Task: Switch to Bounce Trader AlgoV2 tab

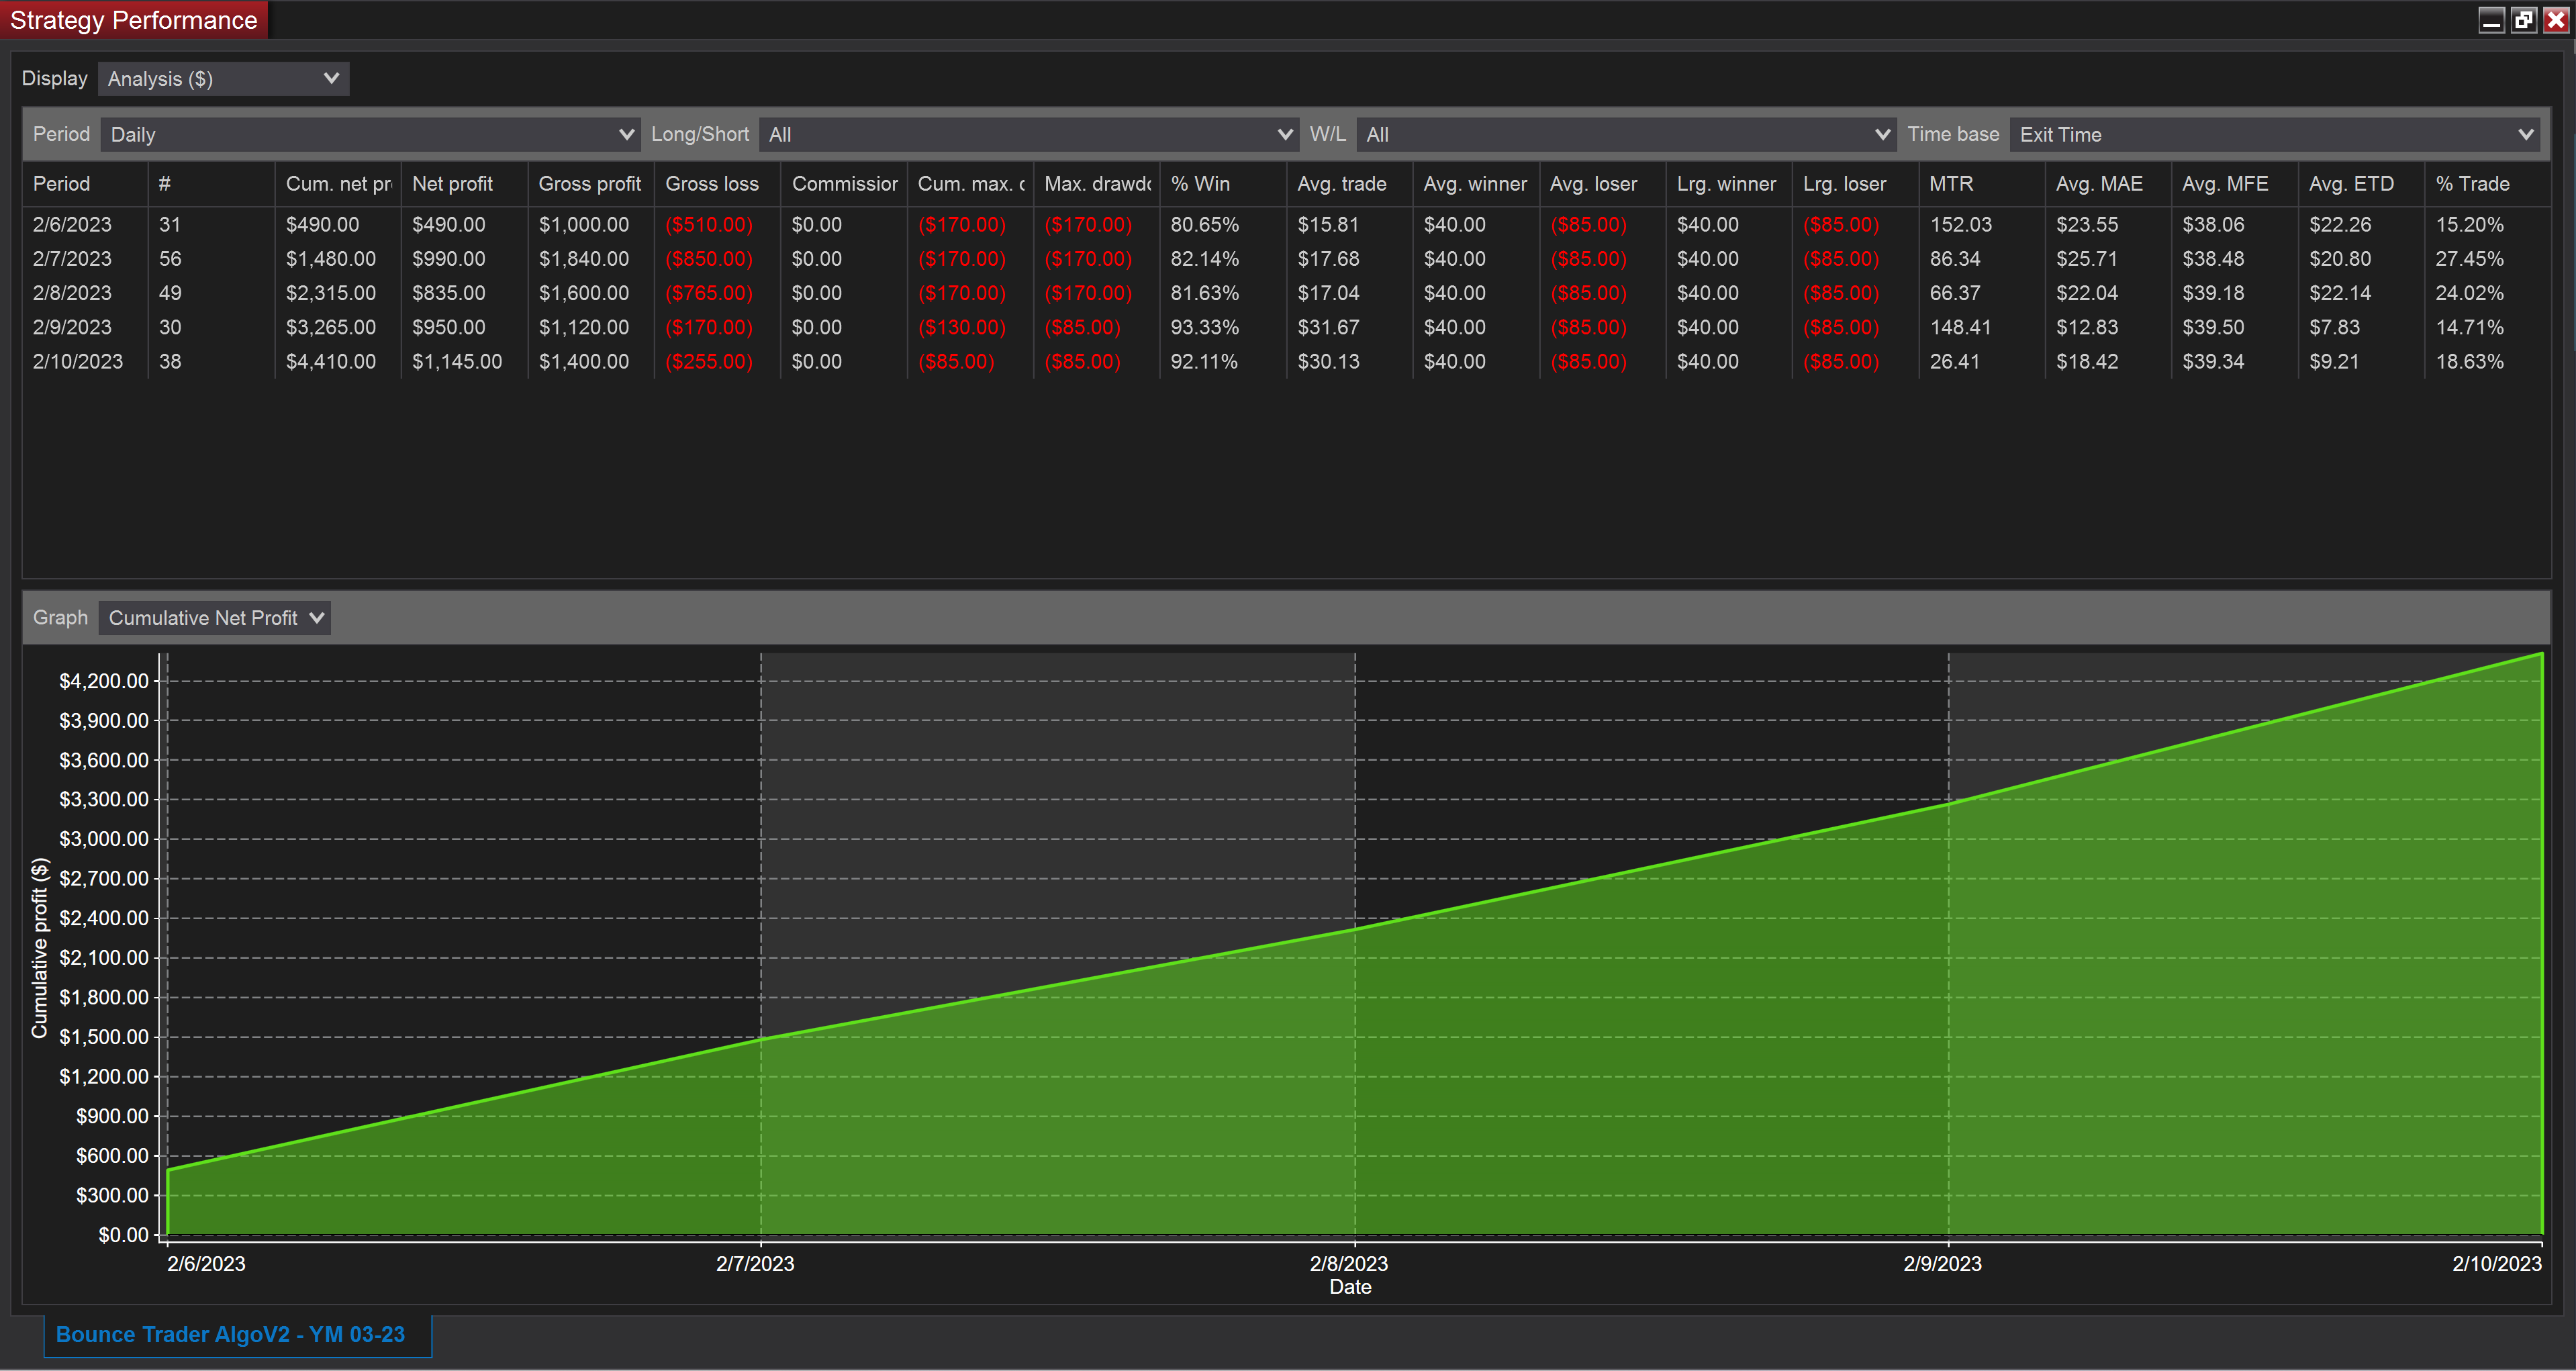Action: tap(231, 1334)
